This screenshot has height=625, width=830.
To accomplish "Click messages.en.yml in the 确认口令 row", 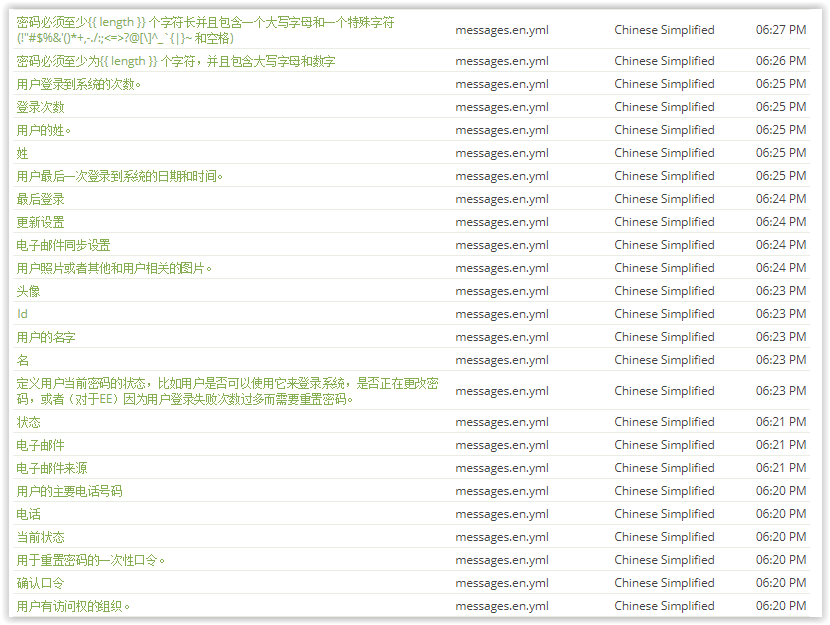I will tap(502, 584).
